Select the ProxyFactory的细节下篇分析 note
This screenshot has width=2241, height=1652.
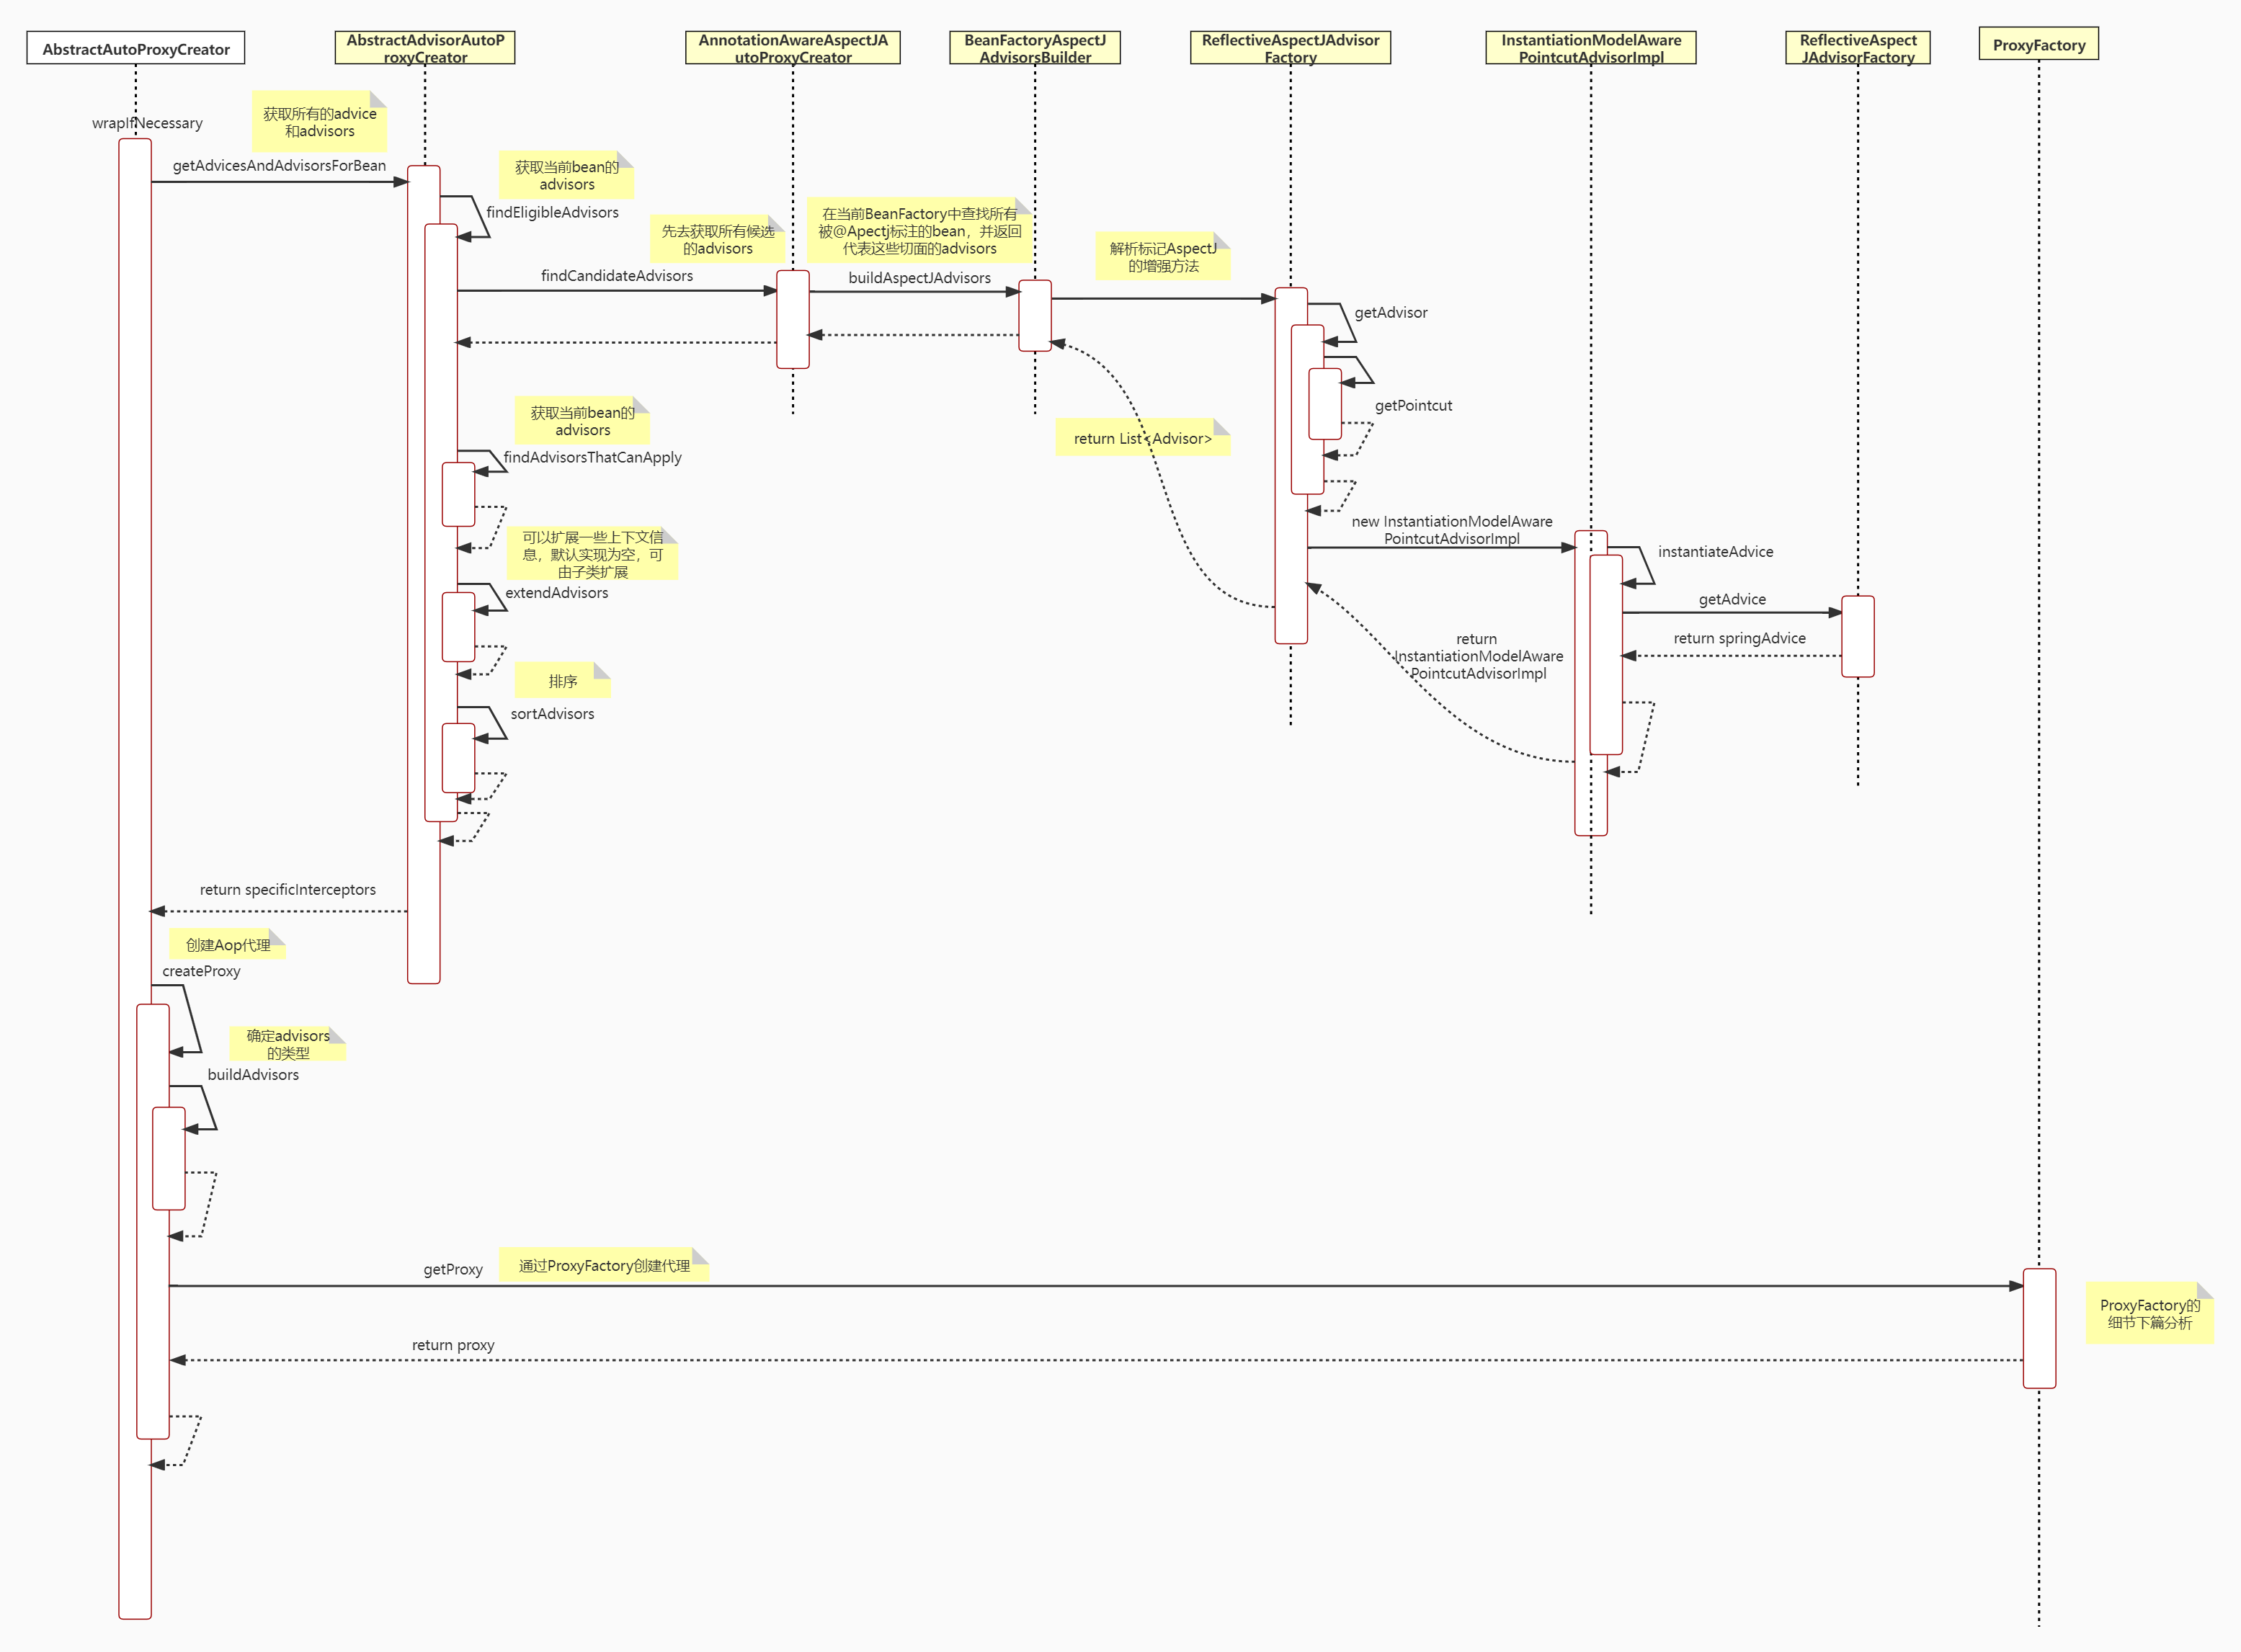2149,1314
